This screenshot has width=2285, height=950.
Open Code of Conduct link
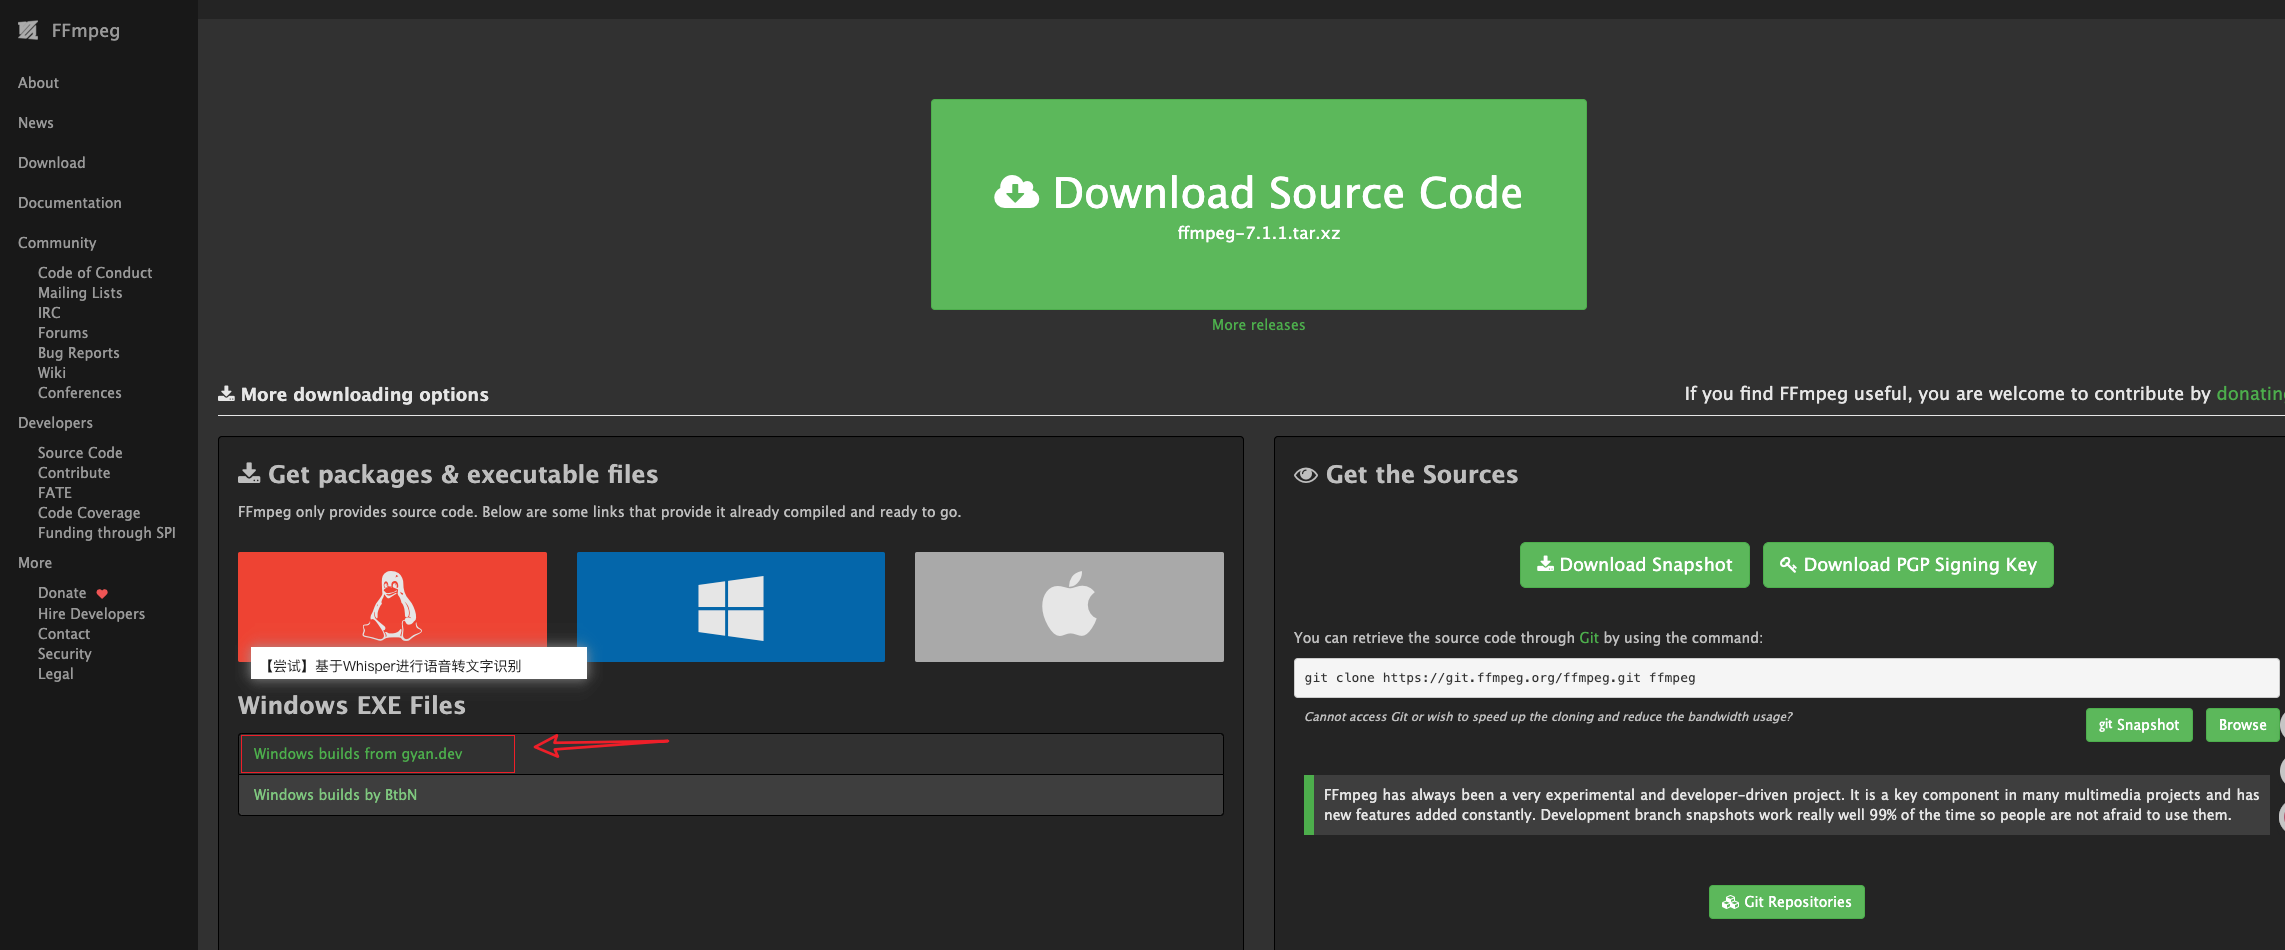[95, 273]
